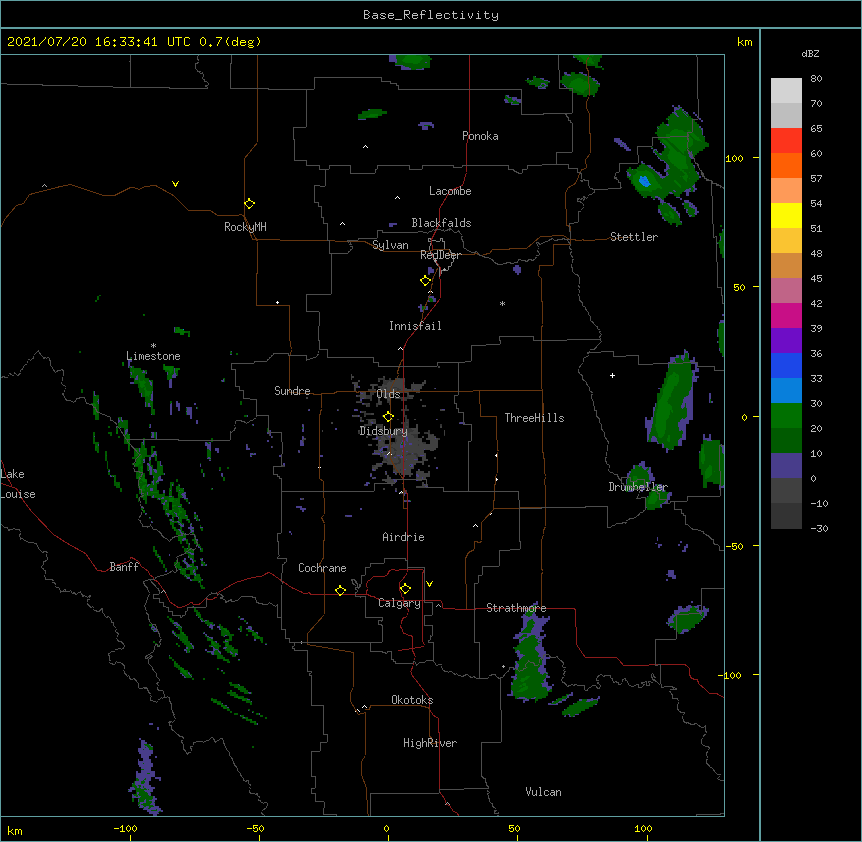
Task: Click the Didsbury town label
Action: [x=384, y=431]
